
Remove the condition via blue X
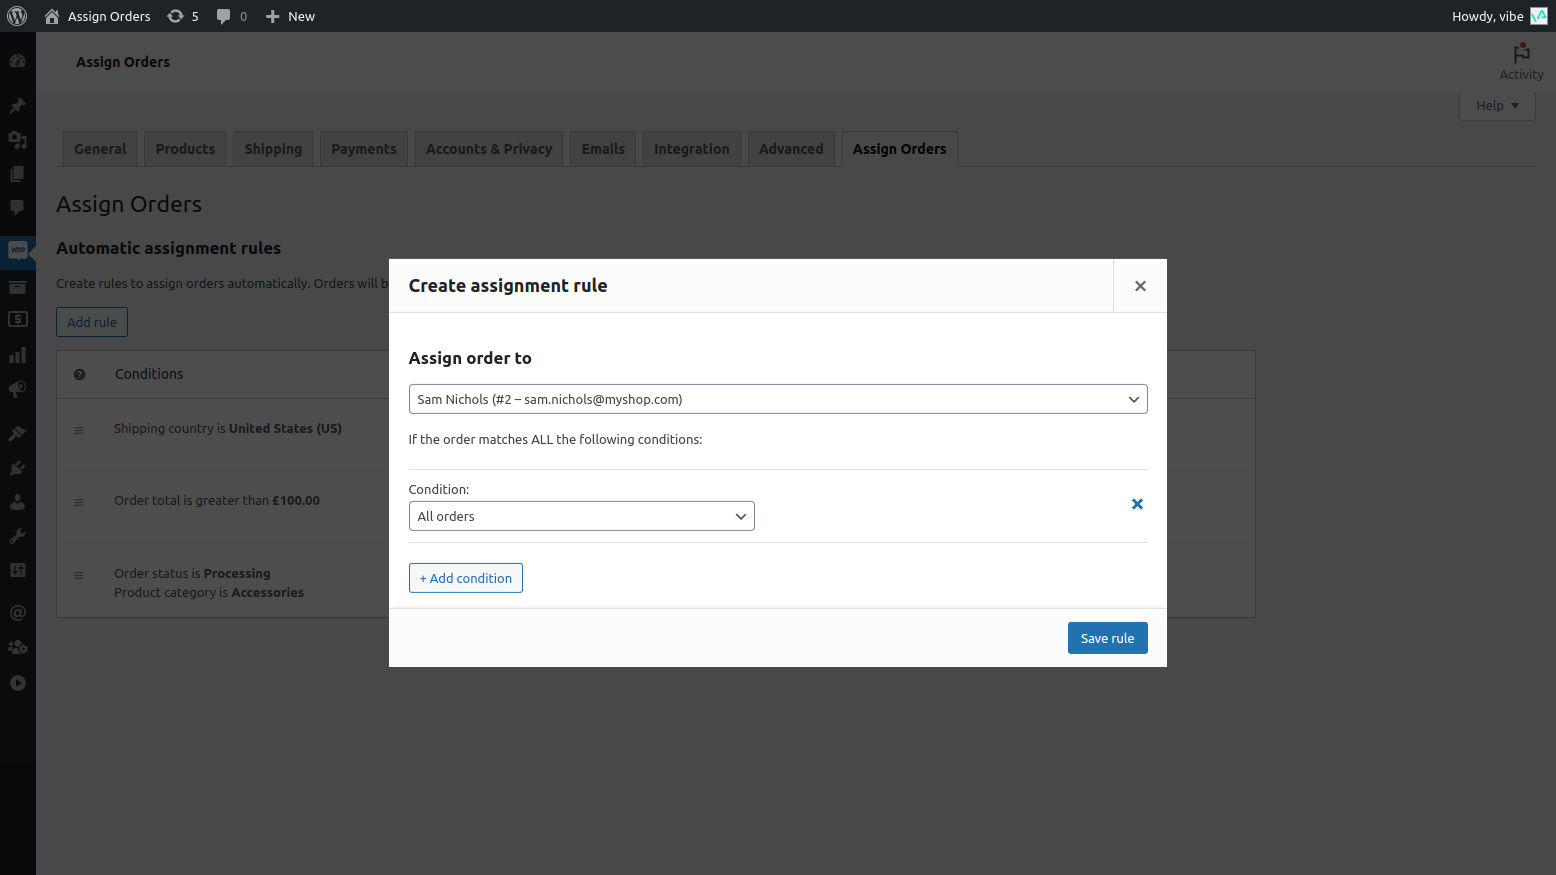[x=1137, y=504]
